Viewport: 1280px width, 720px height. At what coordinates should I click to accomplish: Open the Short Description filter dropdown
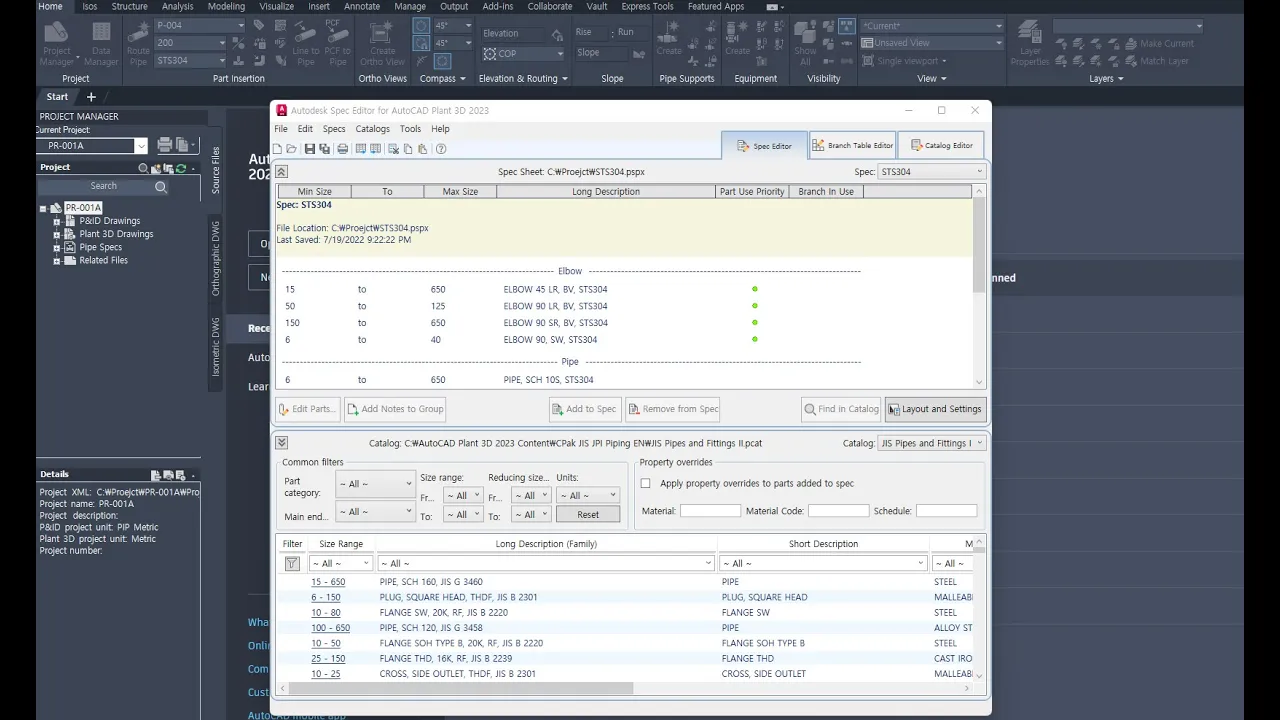[823, 564]
